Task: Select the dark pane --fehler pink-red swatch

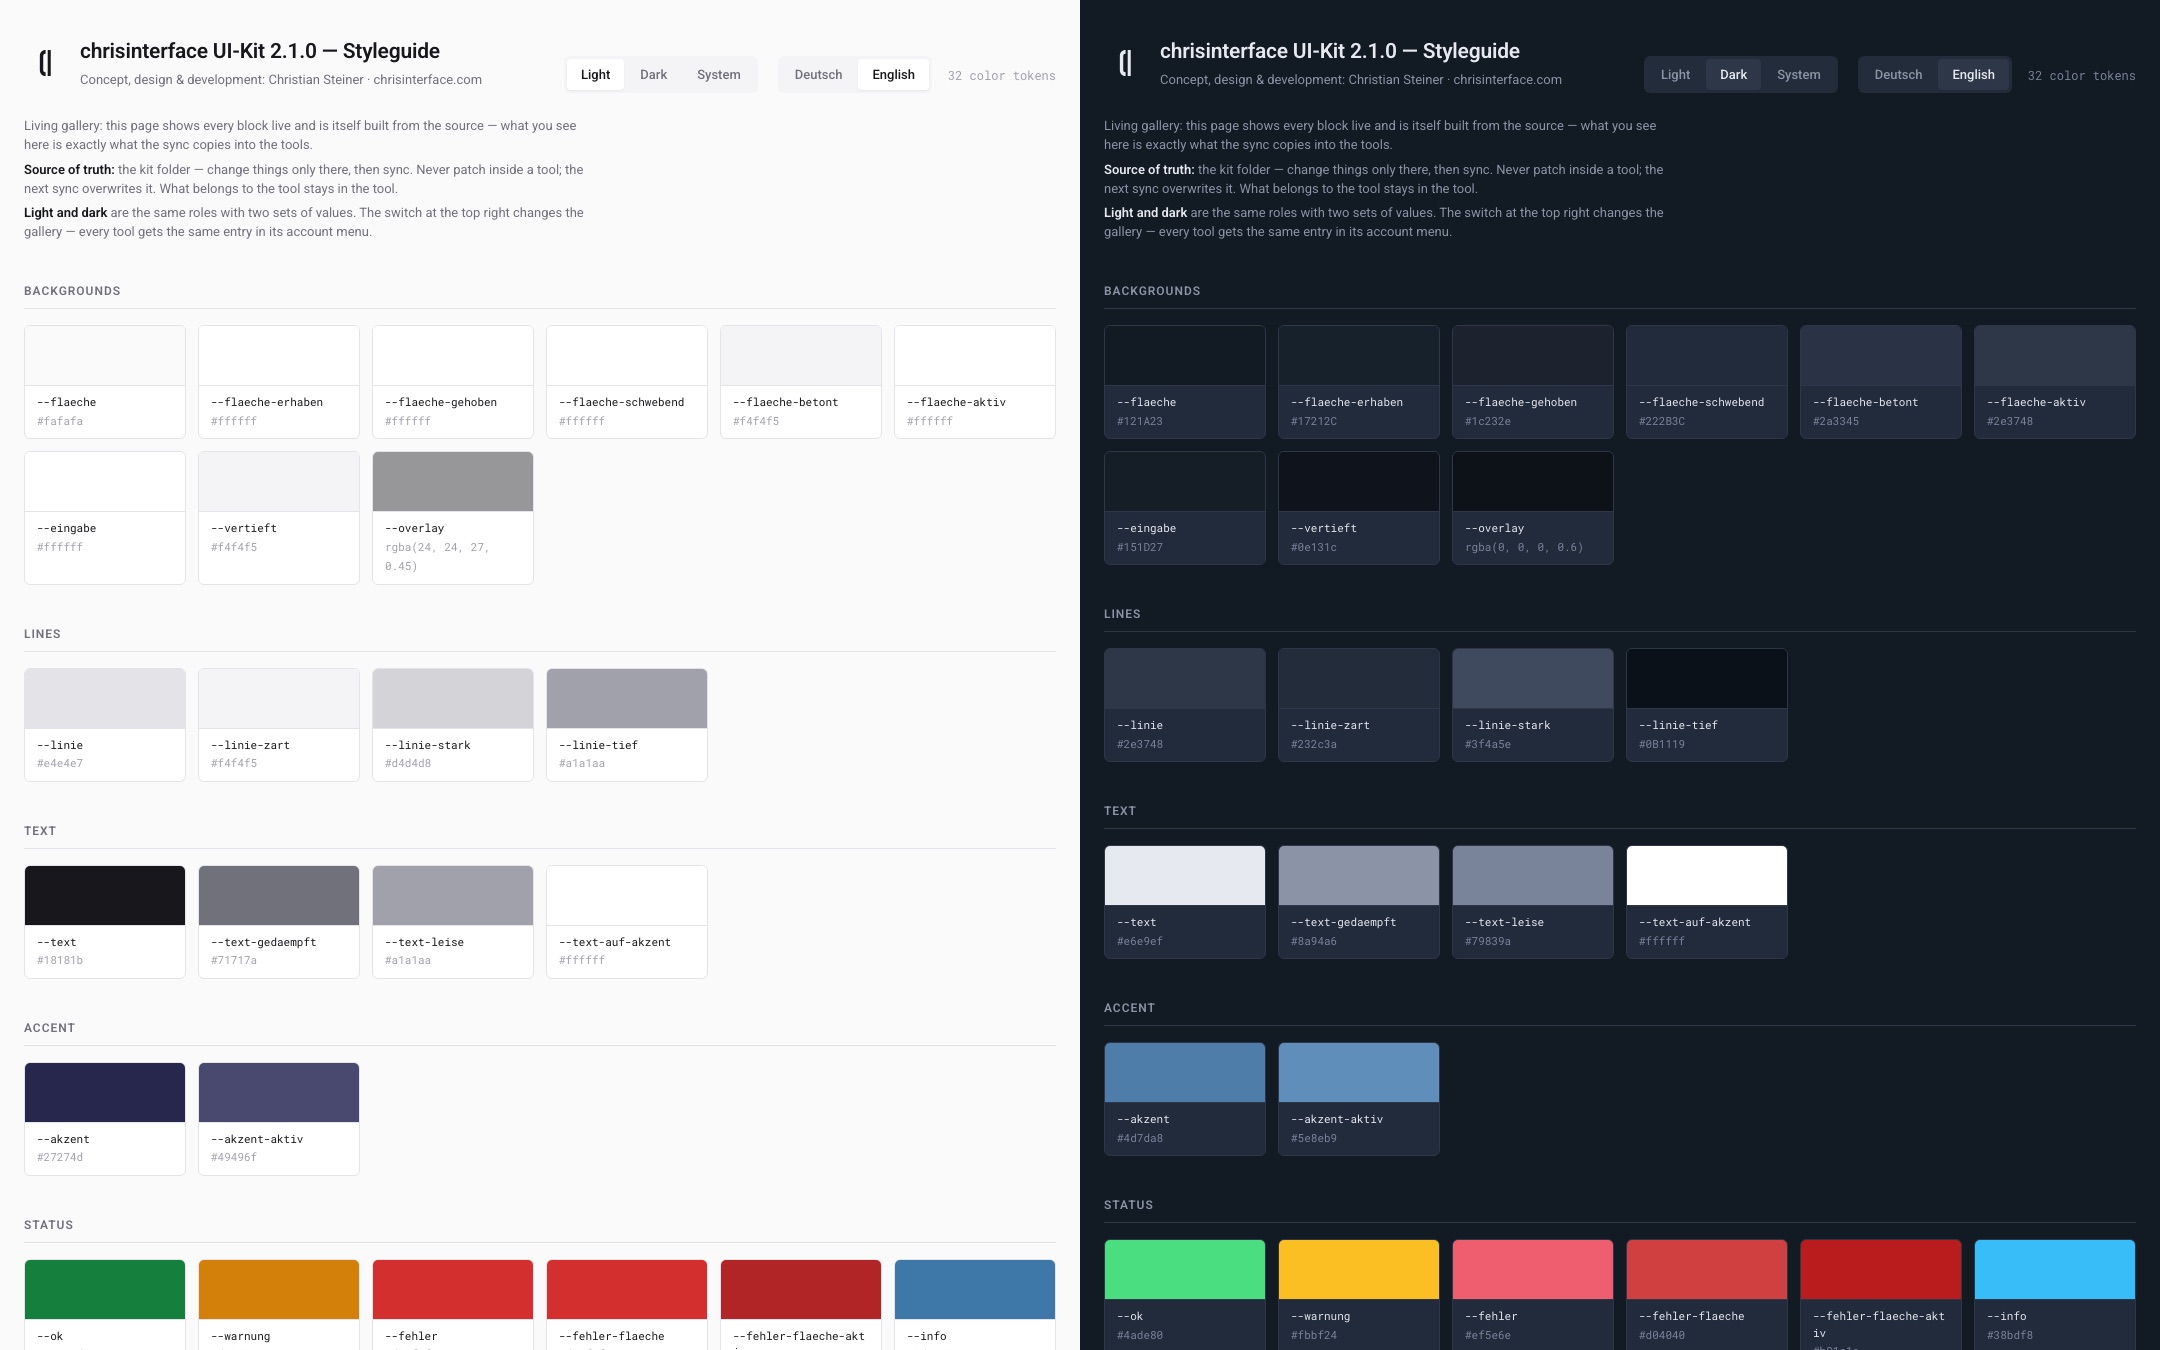Action: pyautogui.click(x=1533, y=1270)
